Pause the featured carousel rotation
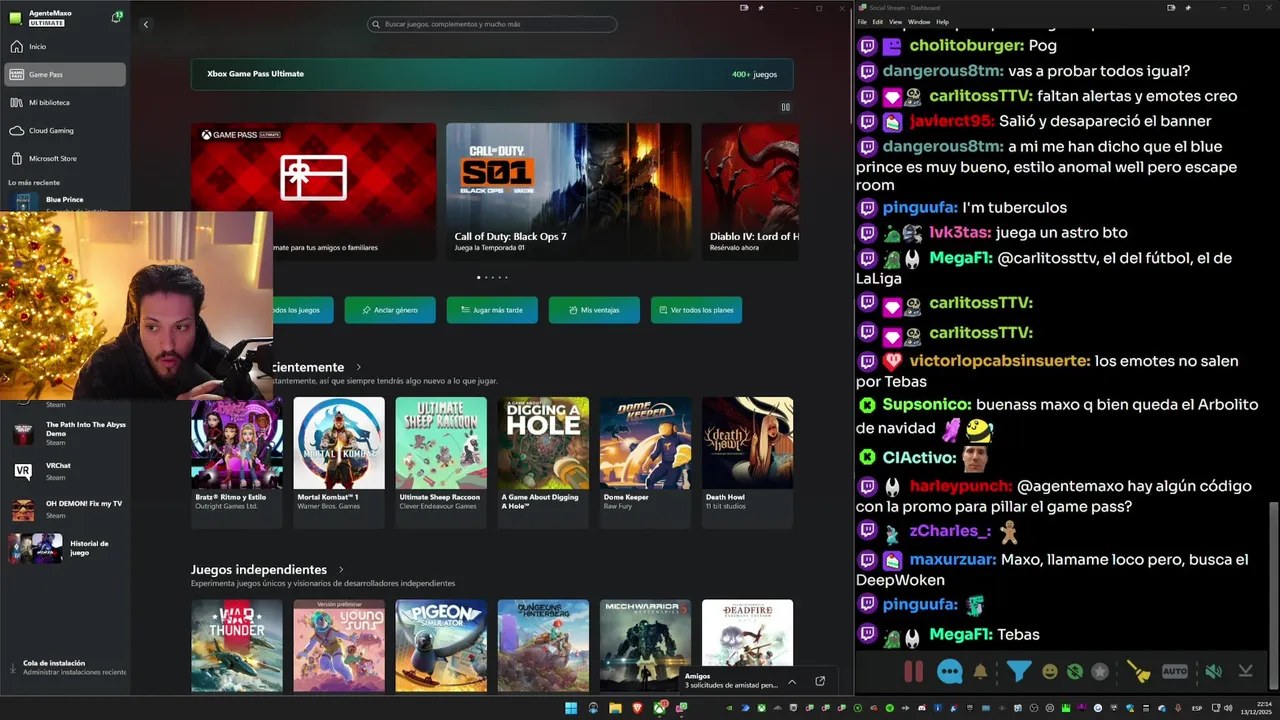 click(x=785, y=107)
